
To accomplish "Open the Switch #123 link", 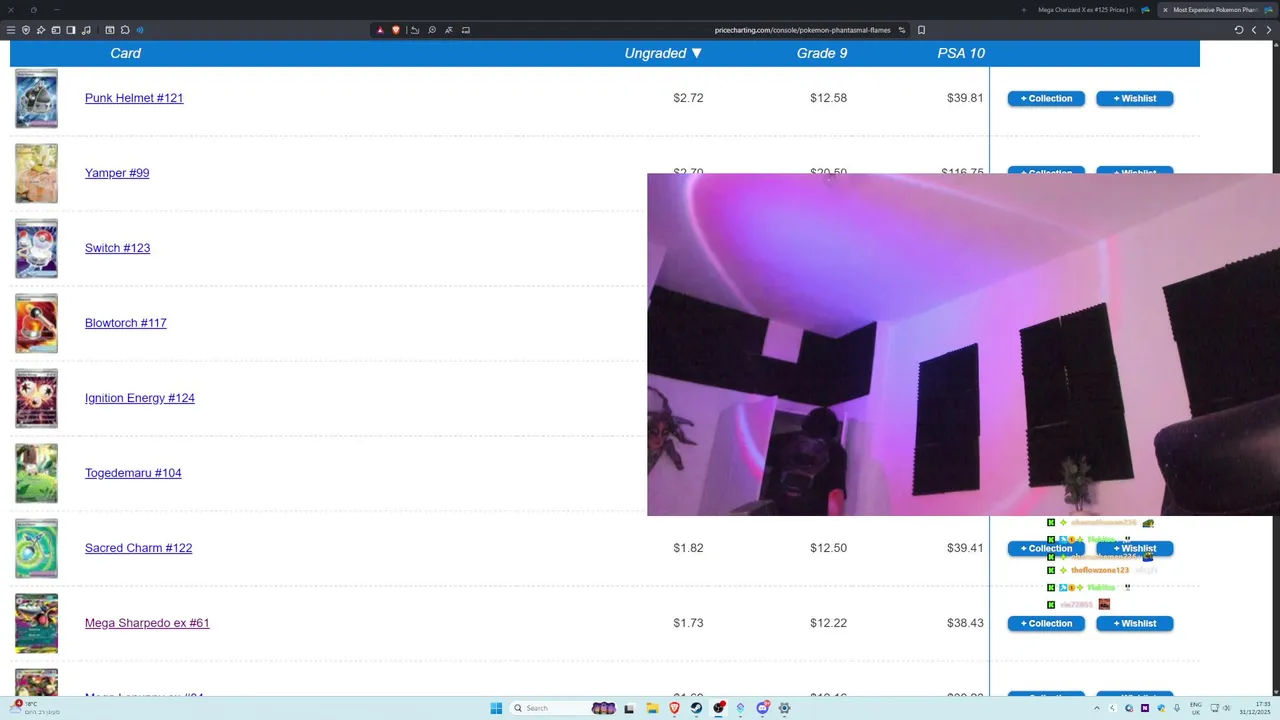I will coord(117,248).
